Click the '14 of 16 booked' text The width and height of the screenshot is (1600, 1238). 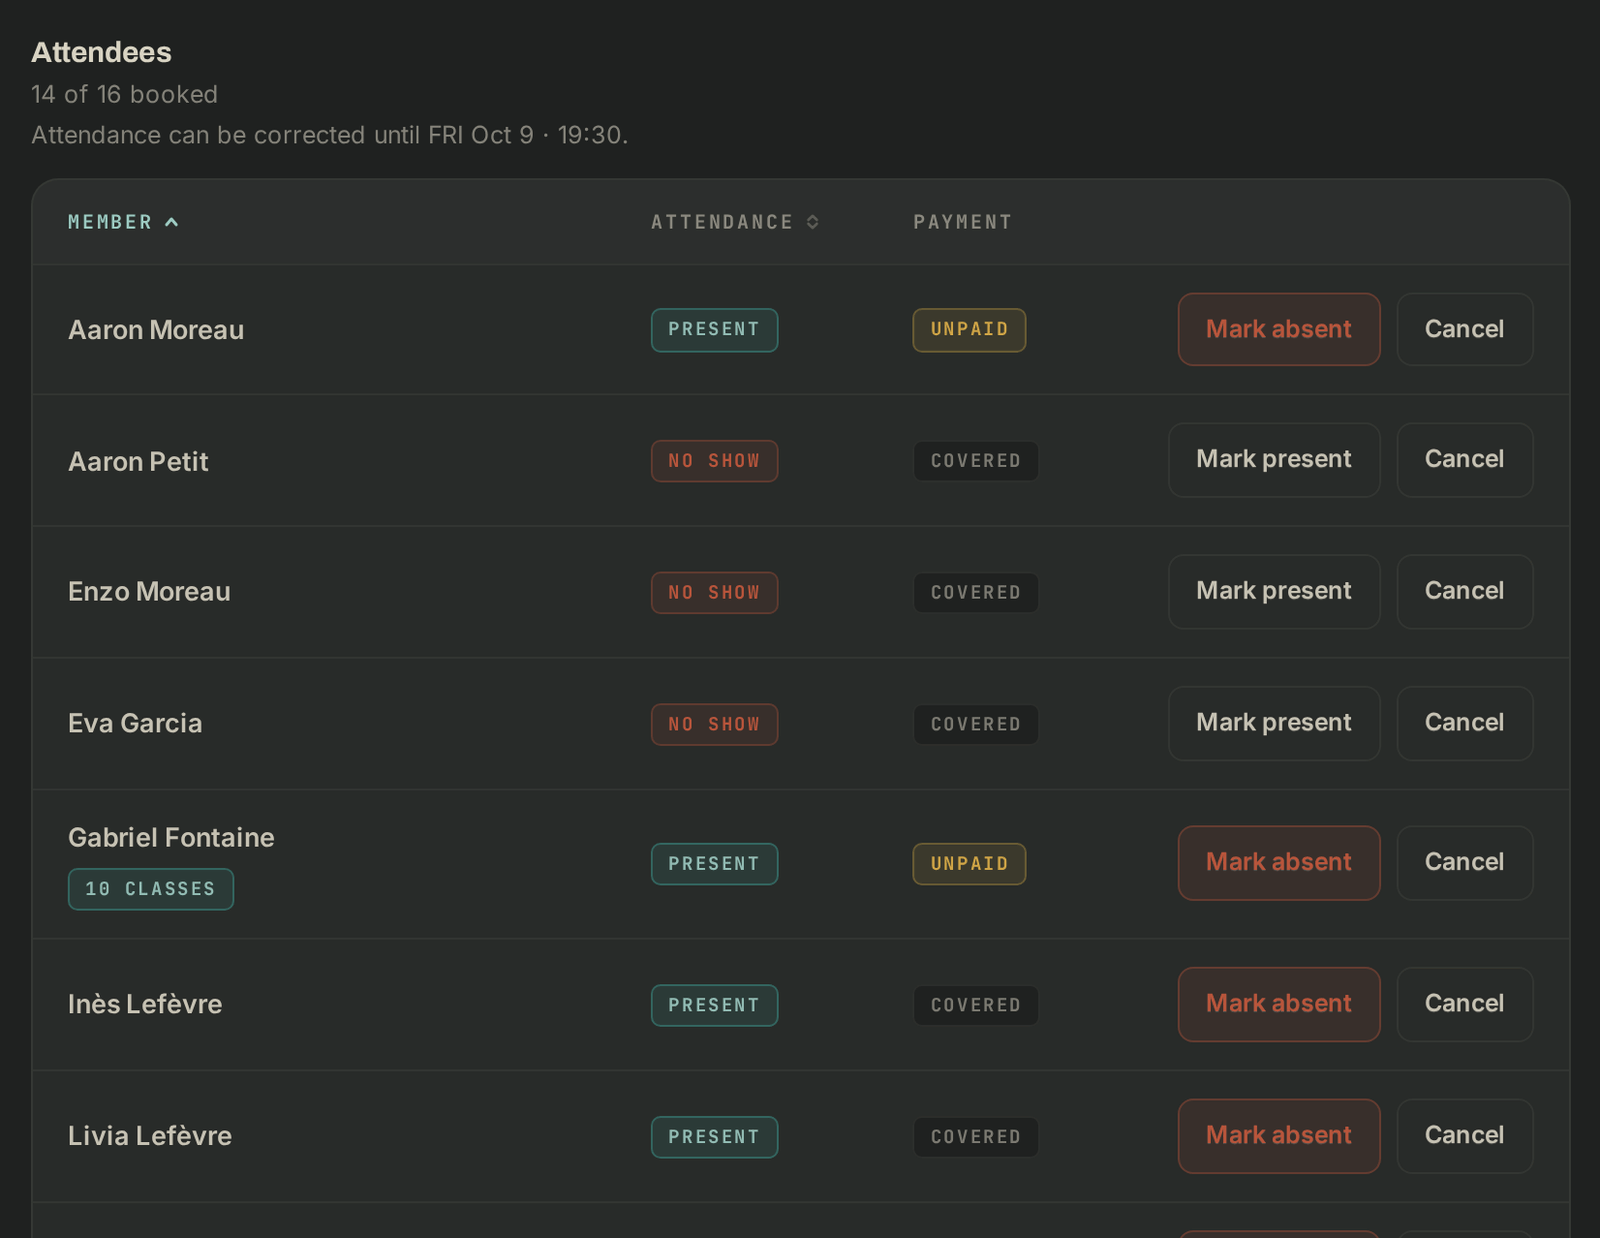[124, 94]
